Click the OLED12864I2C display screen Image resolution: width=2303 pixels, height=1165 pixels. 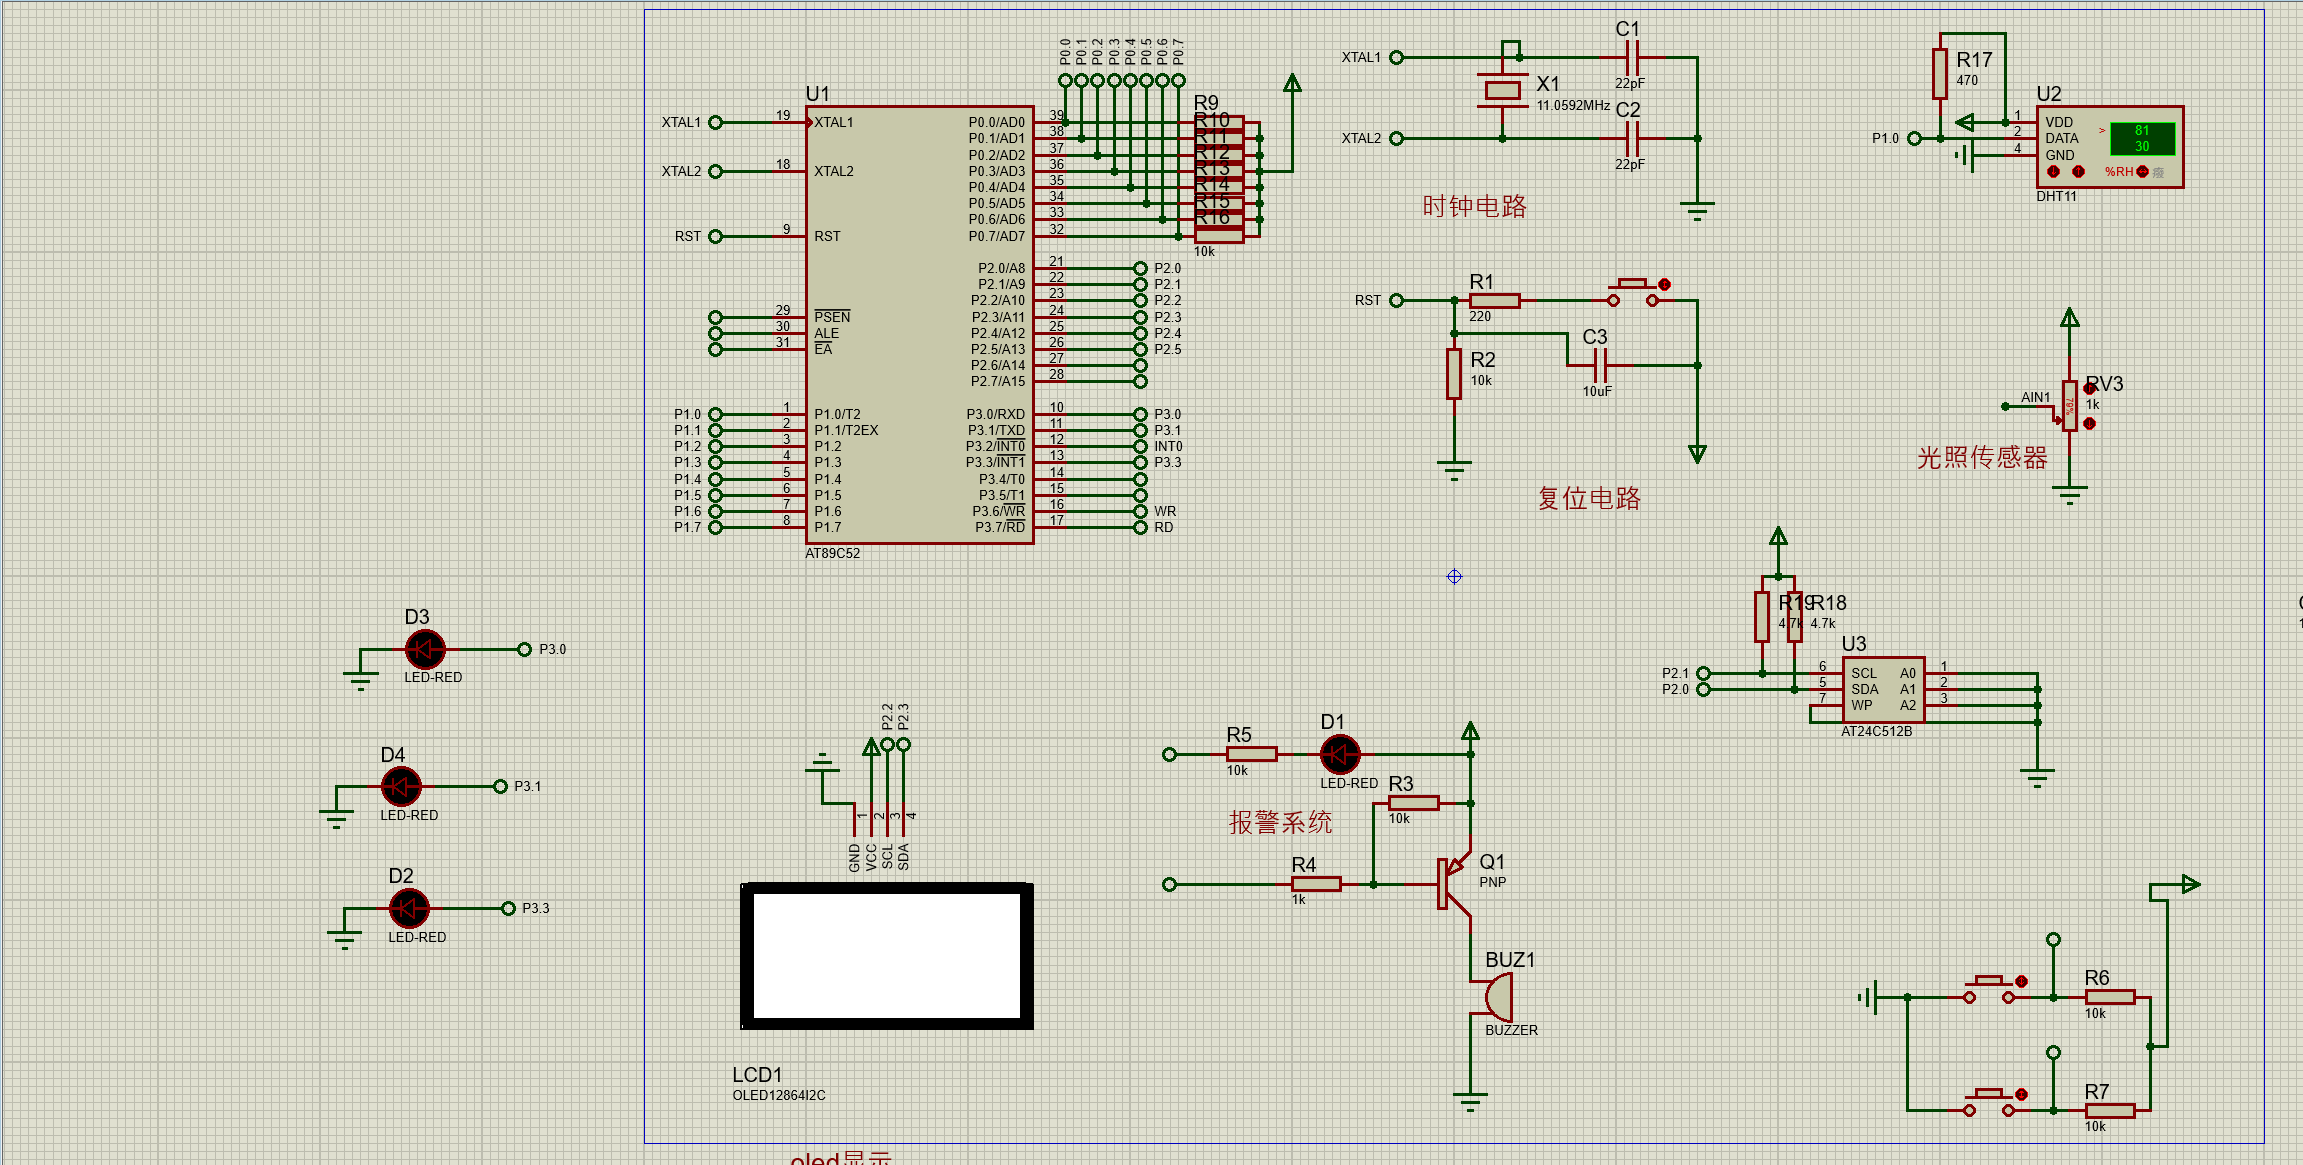886,955
